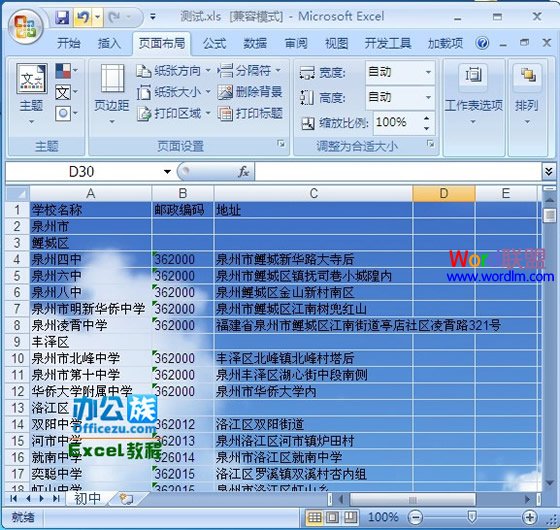
Task: Click the Undo icon
Action: [x=82, y=17]
